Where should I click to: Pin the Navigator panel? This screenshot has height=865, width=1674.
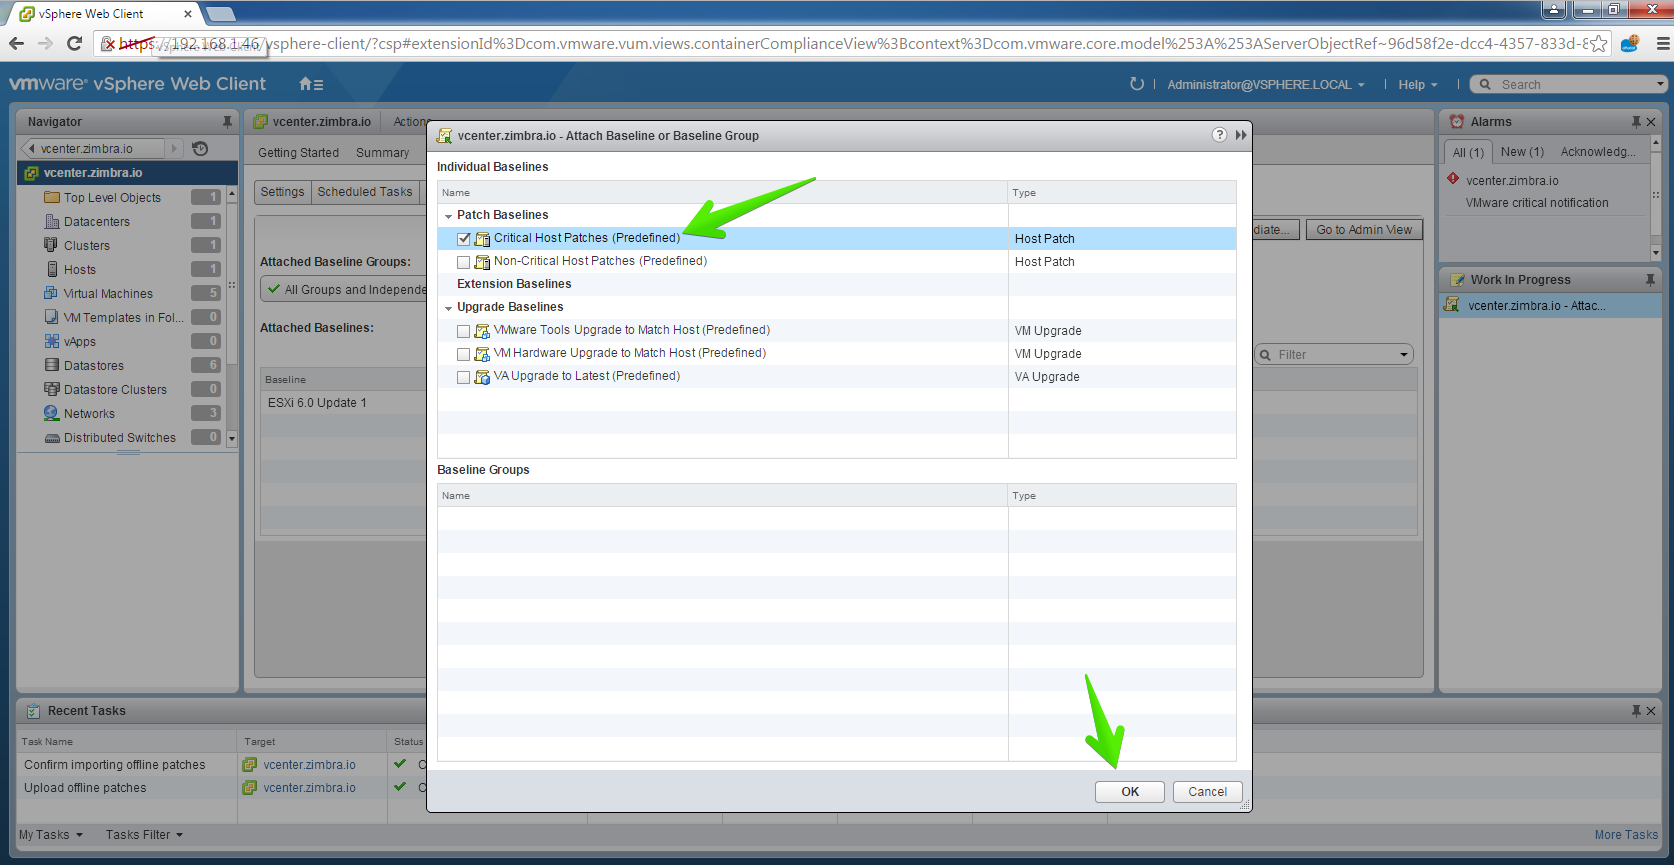[227, 122]
